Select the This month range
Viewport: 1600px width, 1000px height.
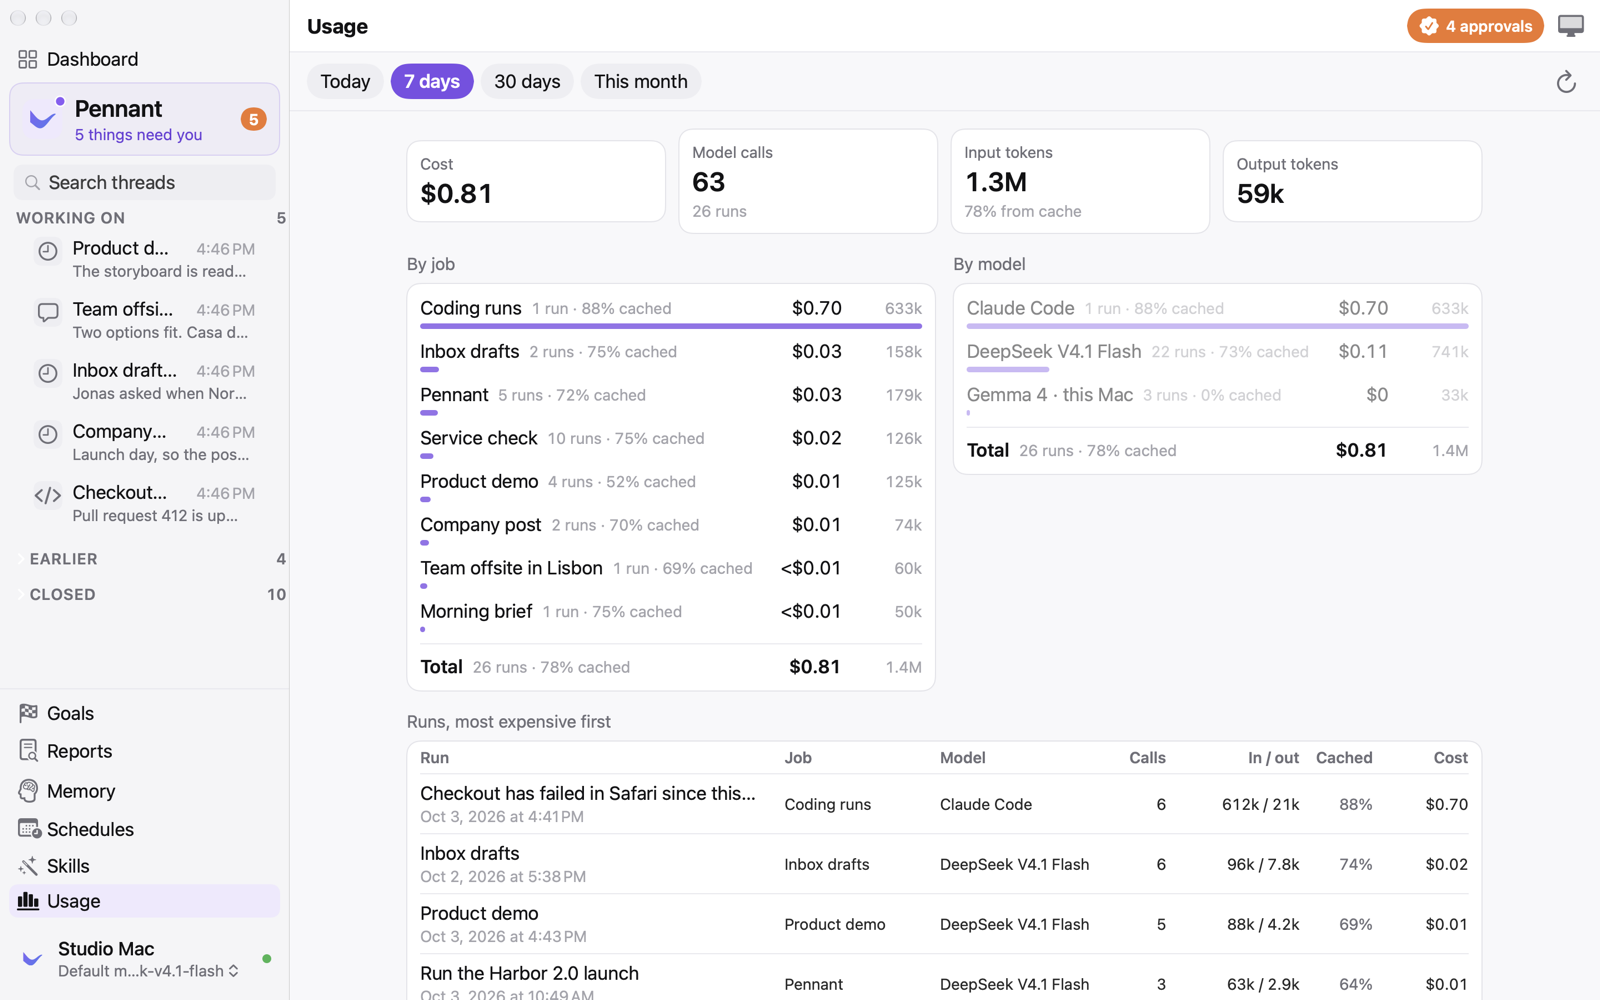tap(641, 82)
